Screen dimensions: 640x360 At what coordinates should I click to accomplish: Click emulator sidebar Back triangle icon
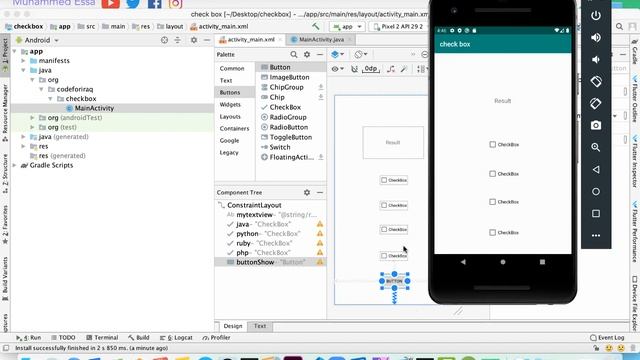(x=596, y=169)
